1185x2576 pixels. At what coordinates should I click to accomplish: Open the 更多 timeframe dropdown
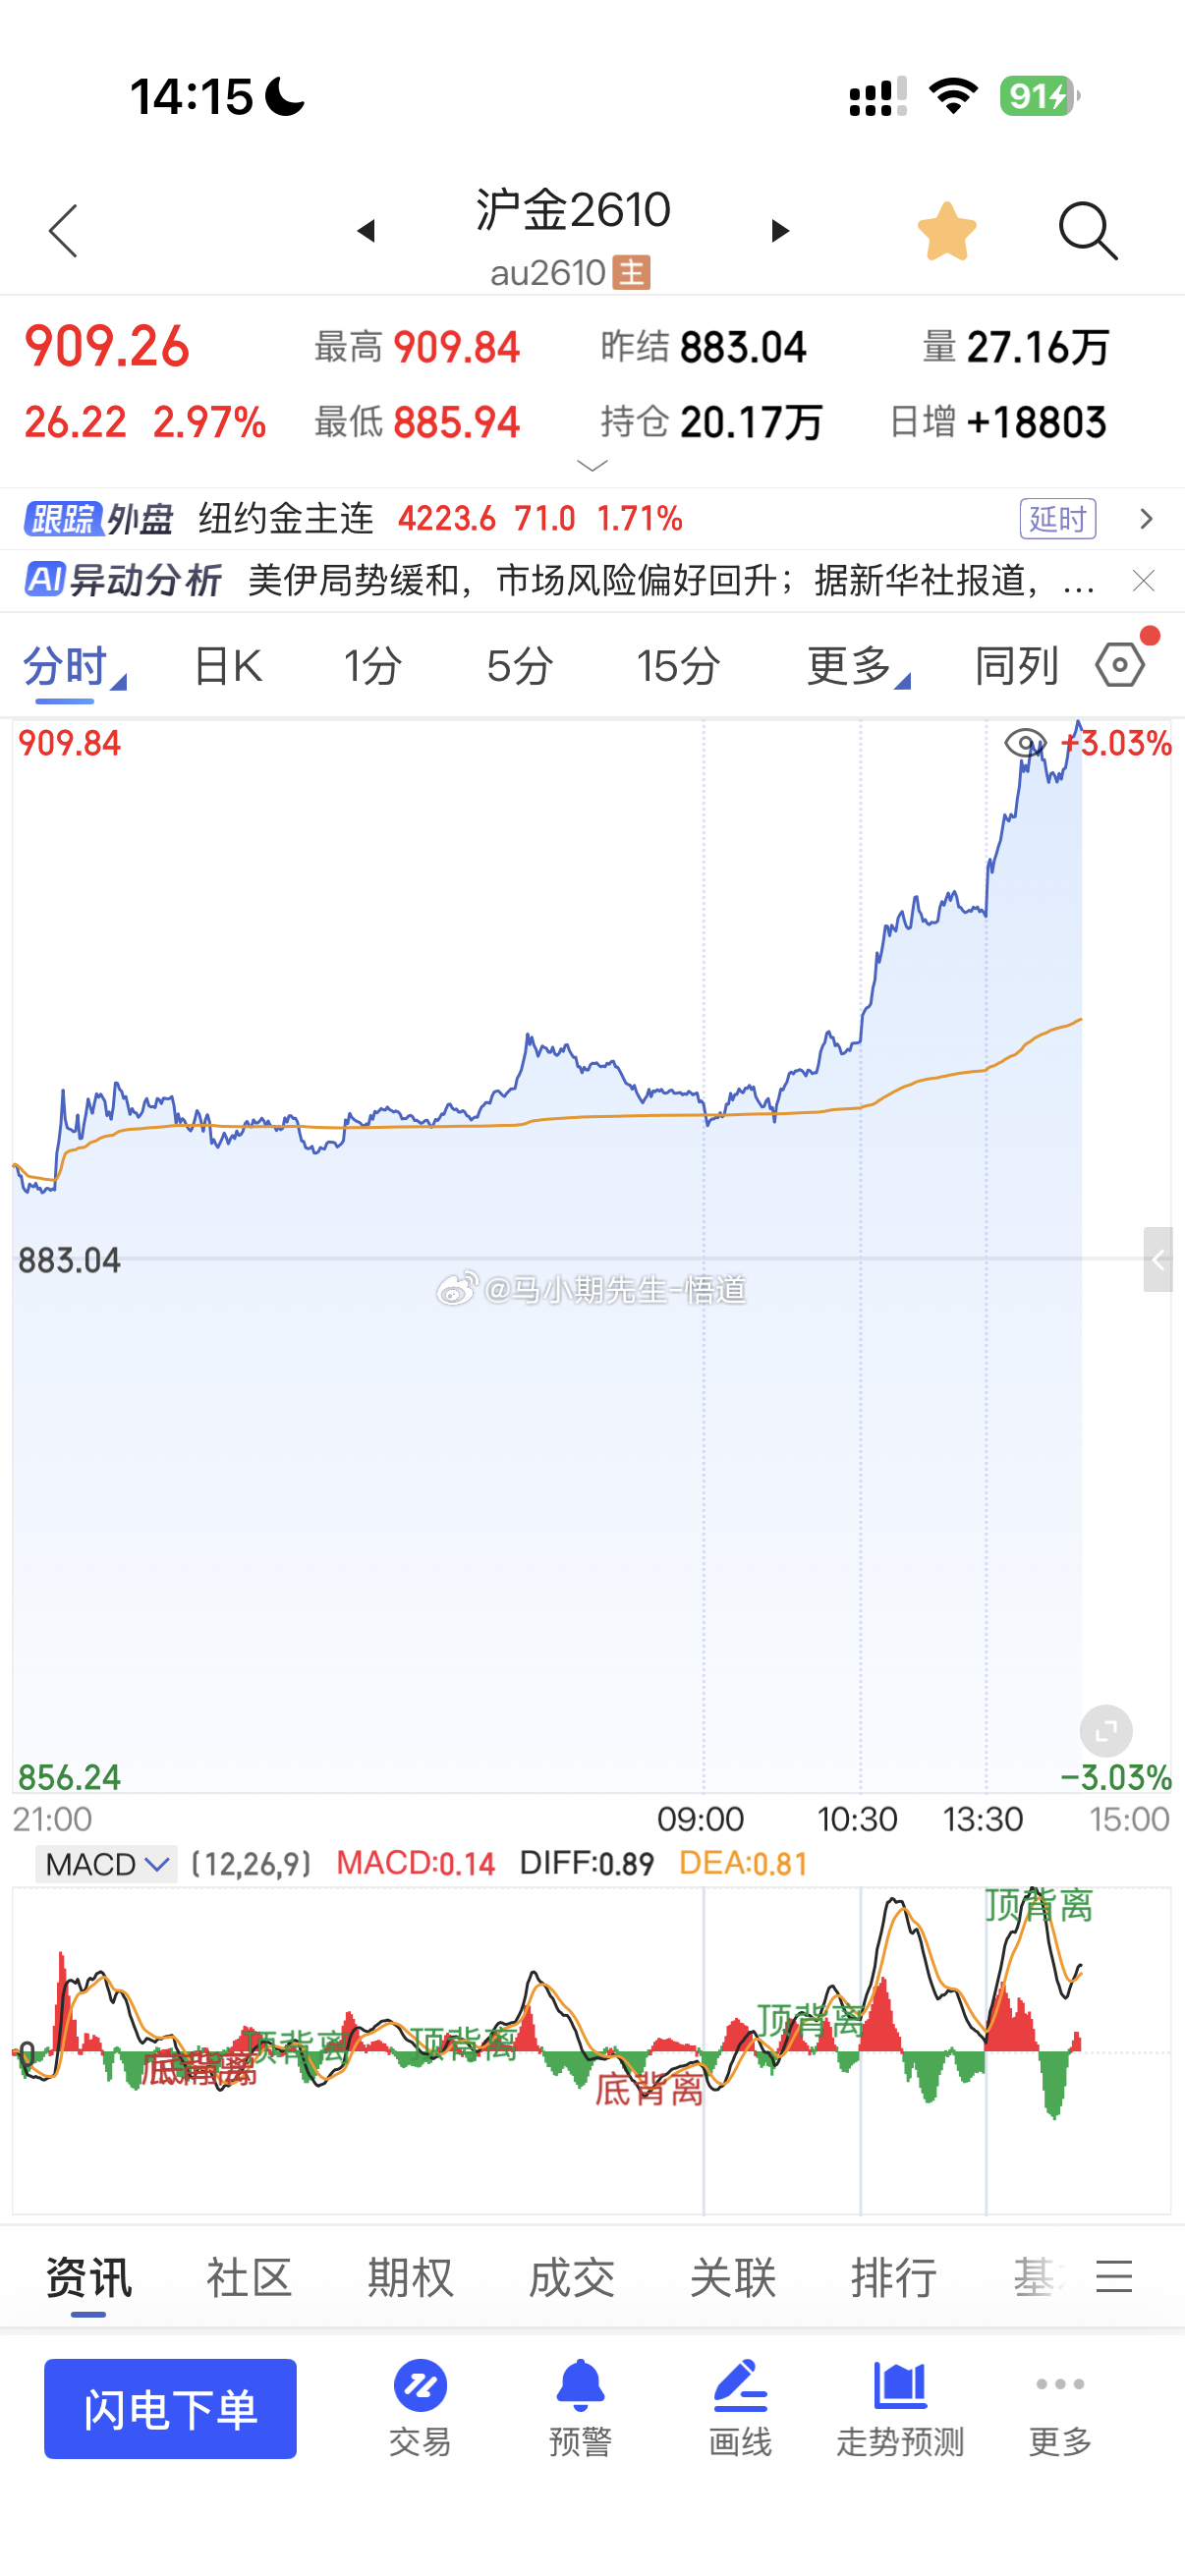(858, 665)
